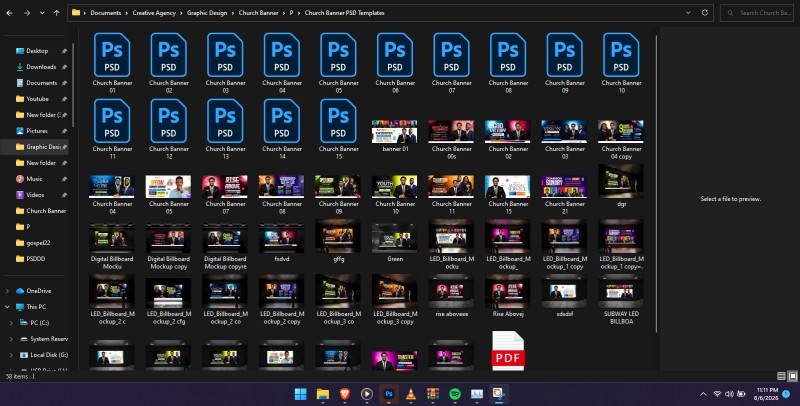Go back to the previous folder
The width and height of the screenshot is (800, 406).
point(10,13)
